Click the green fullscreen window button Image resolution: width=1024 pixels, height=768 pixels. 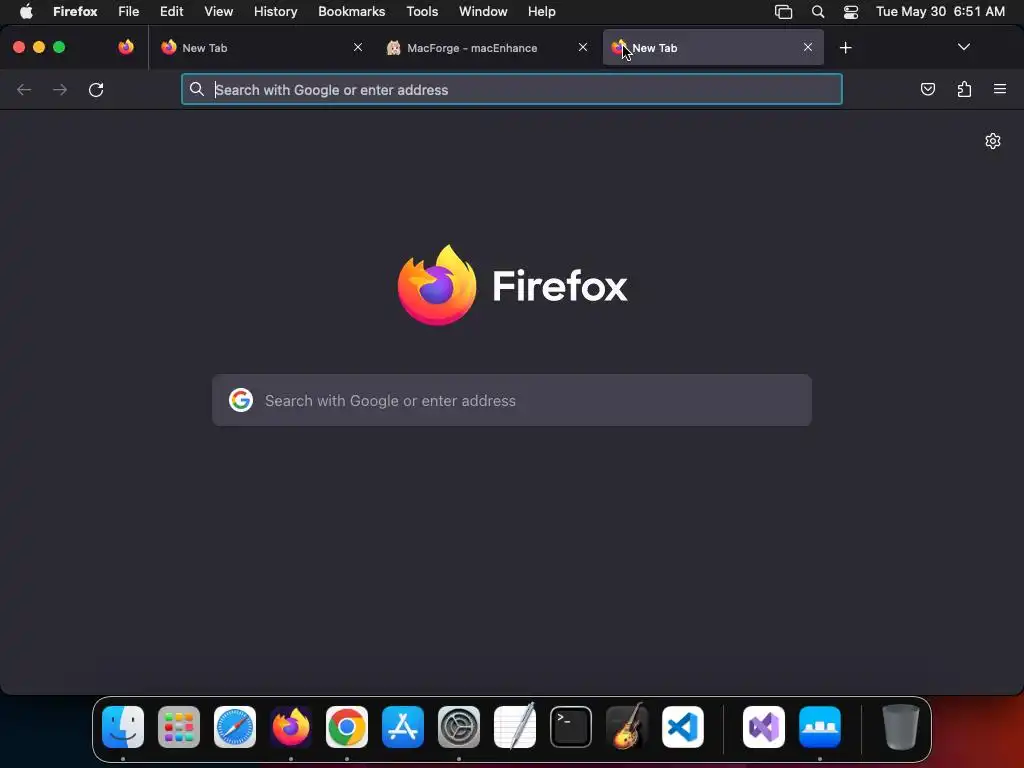(59, 47)
